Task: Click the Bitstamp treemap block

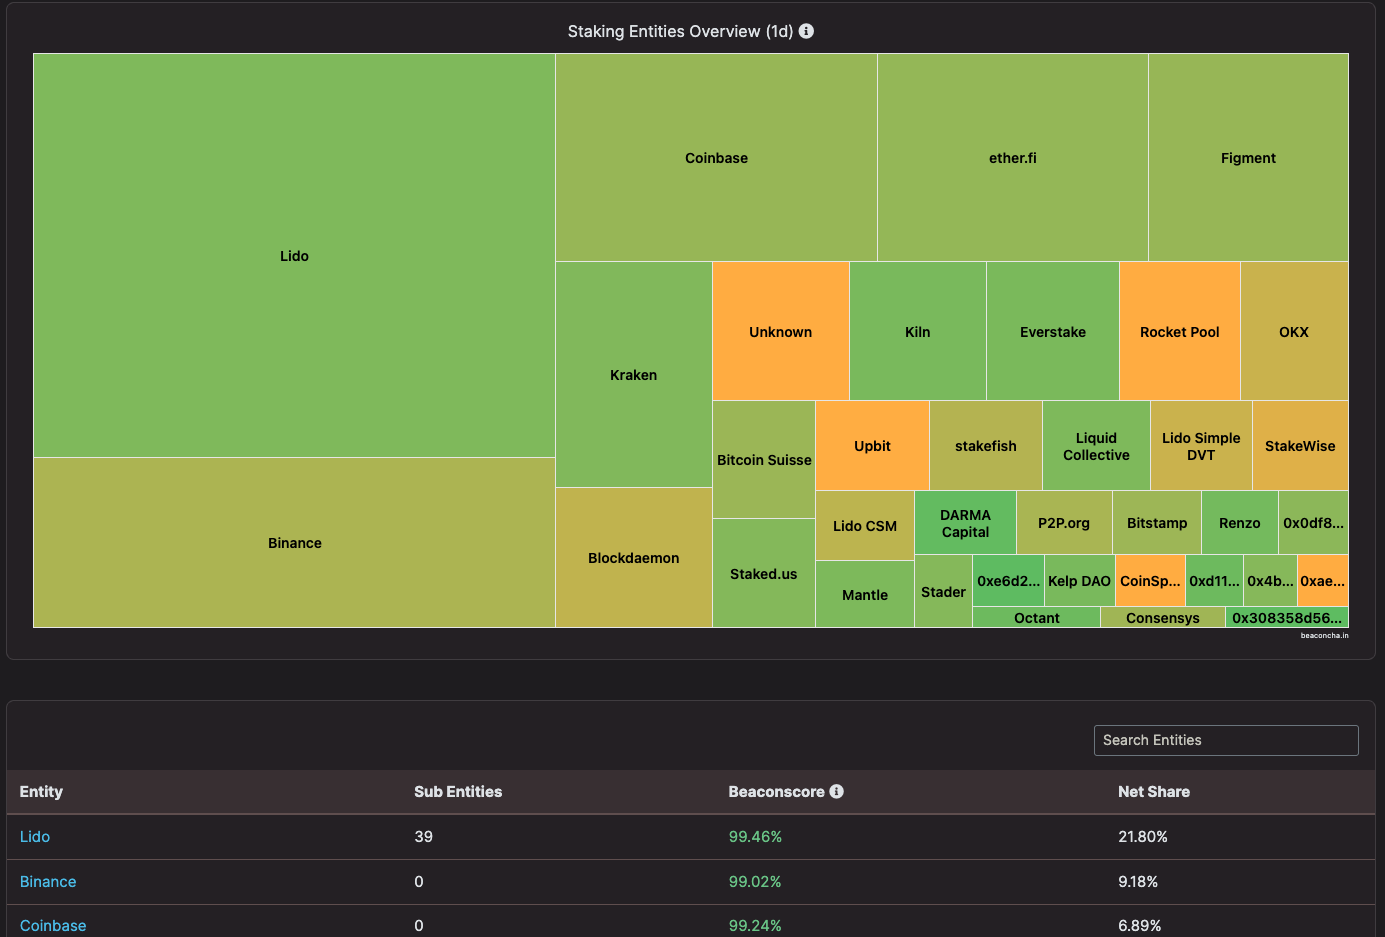Action: (1157, 523)
